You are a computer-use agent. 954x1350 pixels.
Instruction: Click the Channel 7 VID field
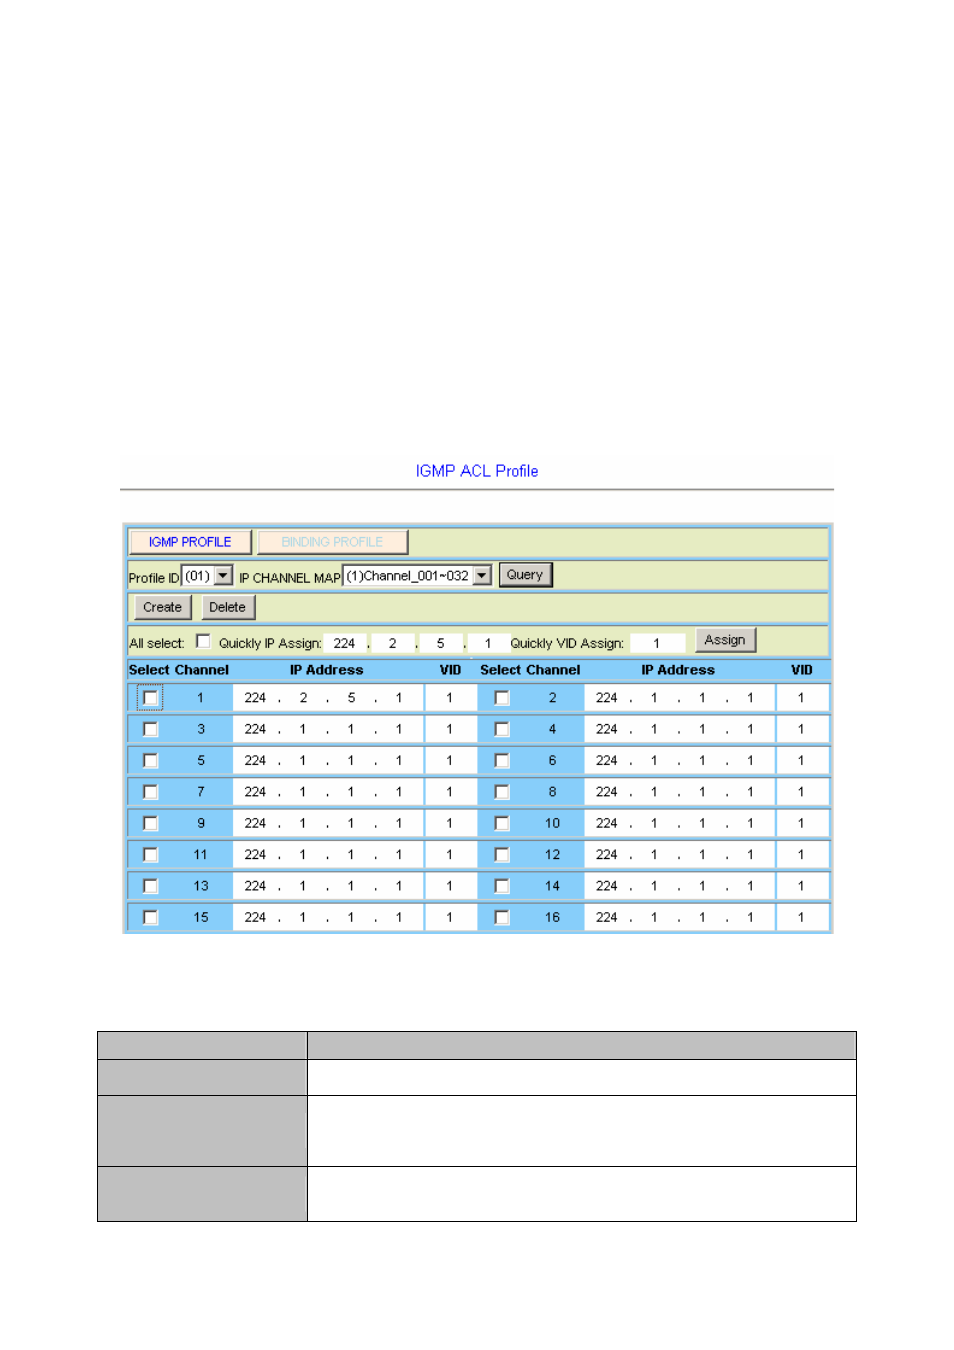(x=450, y=792)
